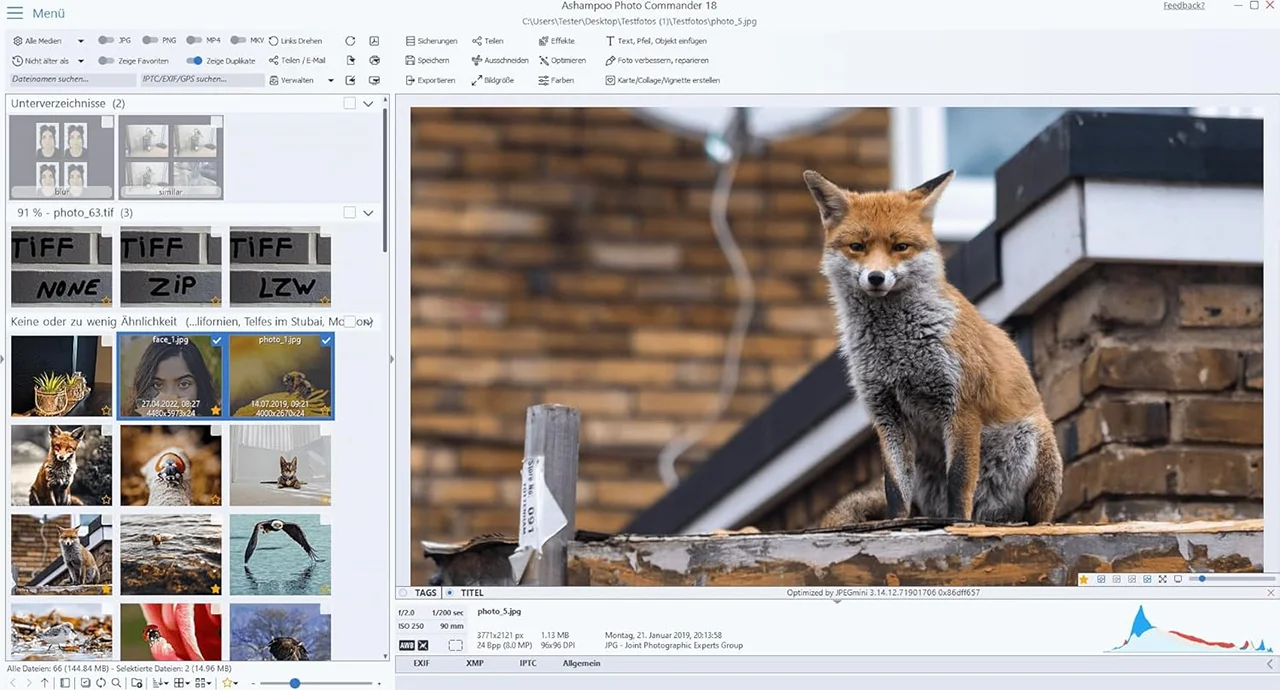The width and height of the screenshot is (1280, 690).
Task: Select the photo_1.jpg thumbnail
Action: (281, 376)
